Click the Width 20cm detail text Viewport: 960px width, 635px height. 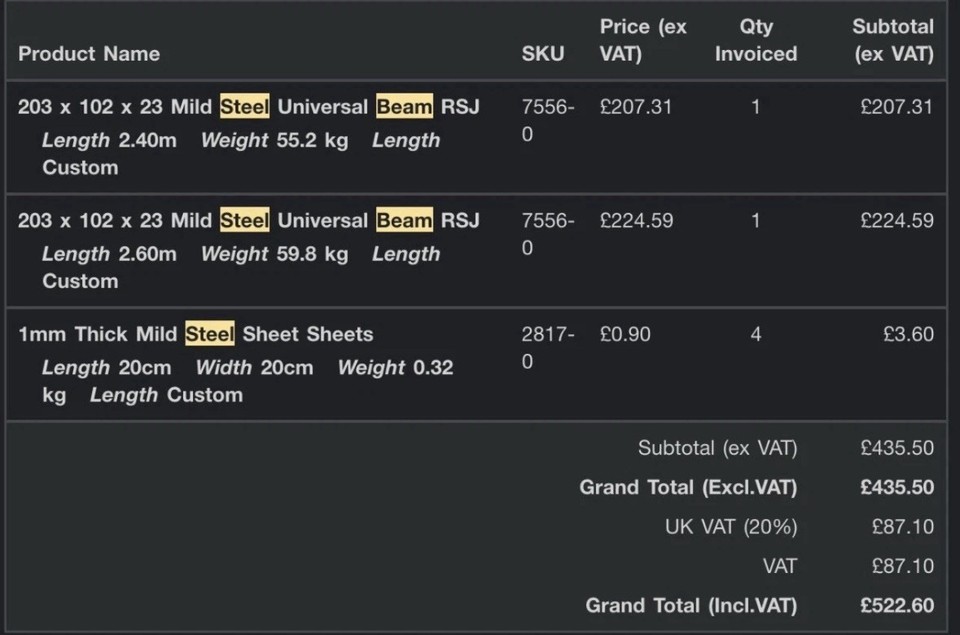pos(254,368)
